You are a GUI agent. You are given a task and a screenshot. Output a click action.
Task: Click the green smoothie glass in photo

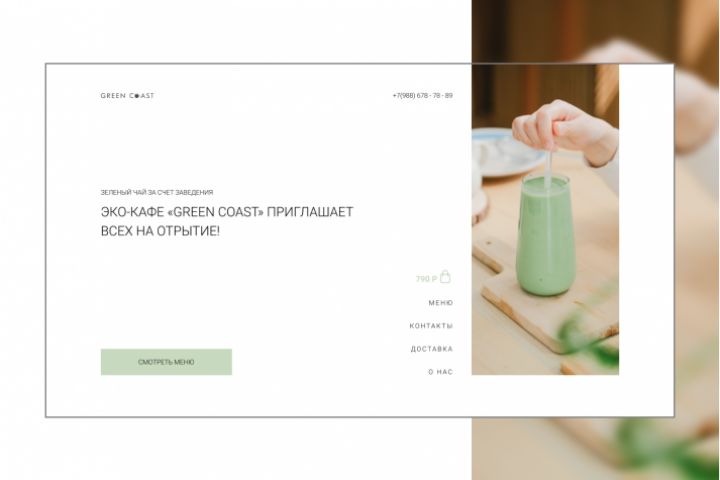pos(545,234)
